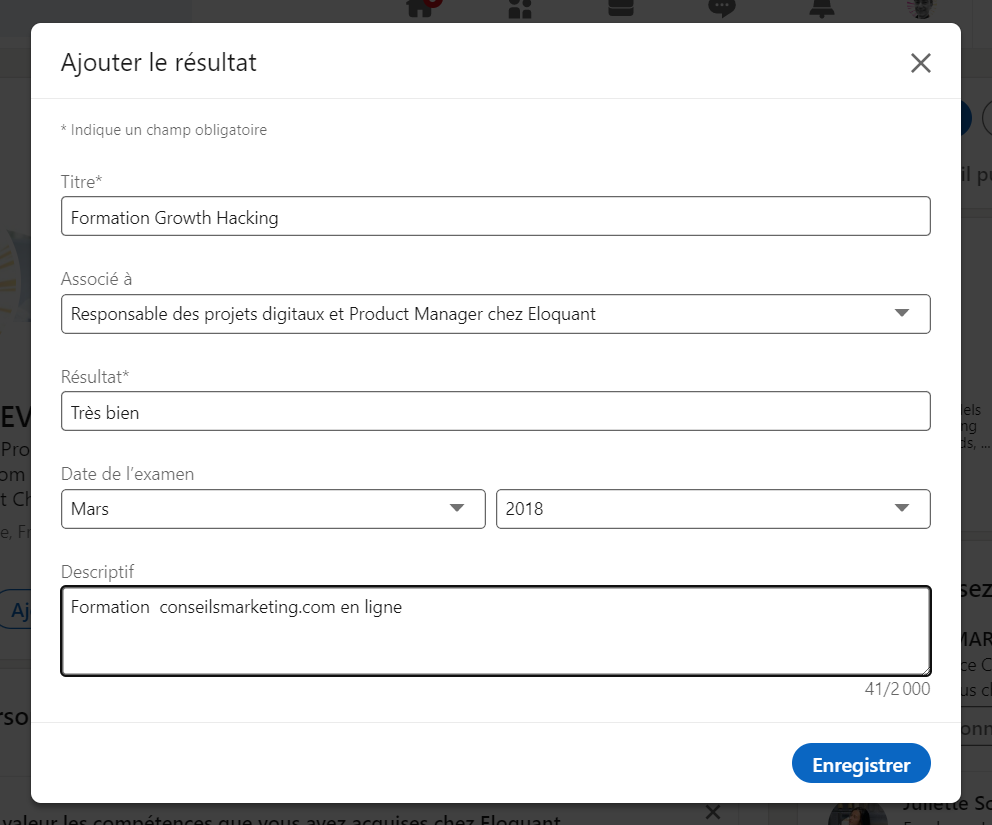Click the 'Date de l'examen' label

pyautogui.click(x=127, y=474)
